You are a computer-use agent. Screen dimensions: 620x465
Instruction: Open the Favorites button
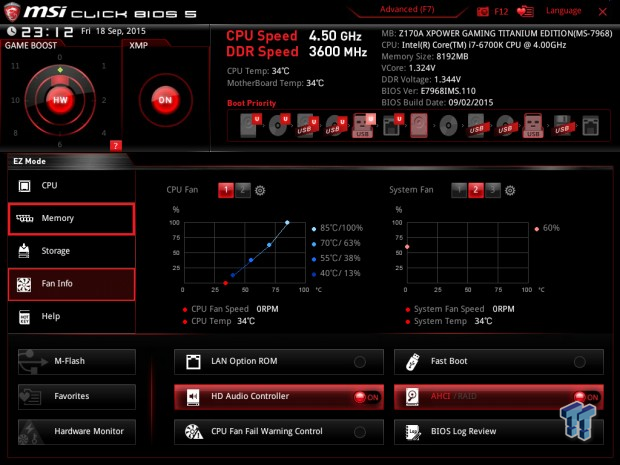click(x=77, y=397)
